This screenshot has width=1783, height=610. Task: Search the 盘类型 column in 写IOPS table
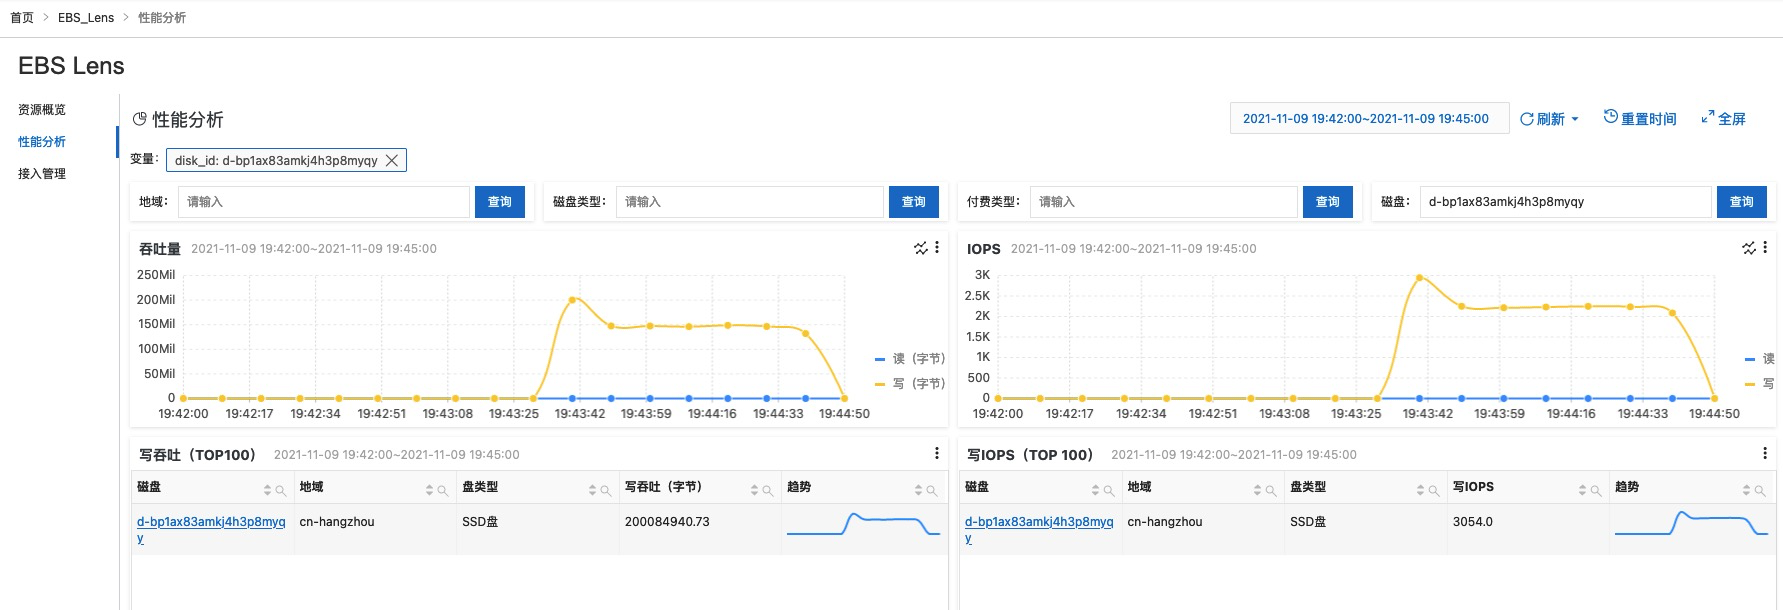click(x=1434, y=490)
